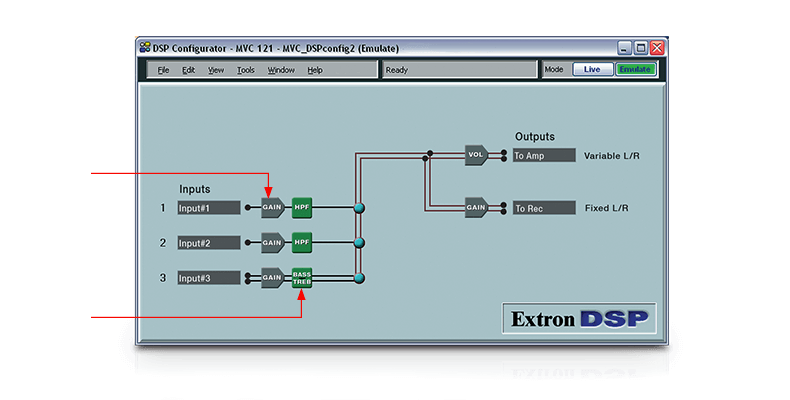The height and width of the screenshot is (400, 790).
Task: Open the Window menu
Action: (x=281, y=70)
